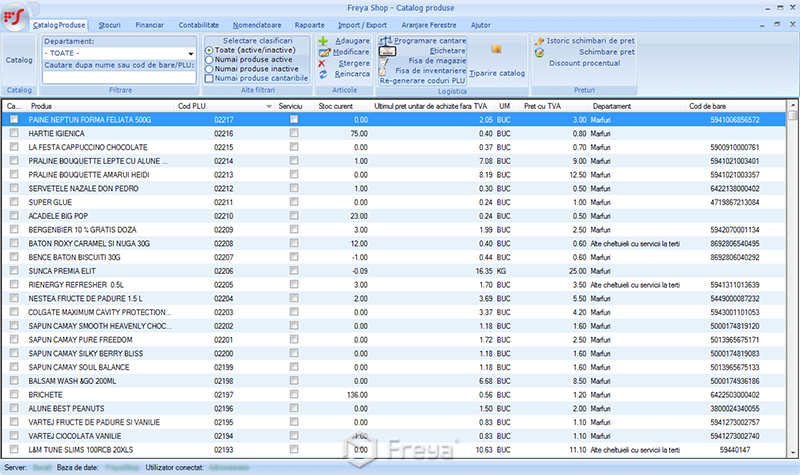Click the blue Reincarca refresh icon
Image resolution: width=800 pixels, height=475 pixels.
(323, 74)
